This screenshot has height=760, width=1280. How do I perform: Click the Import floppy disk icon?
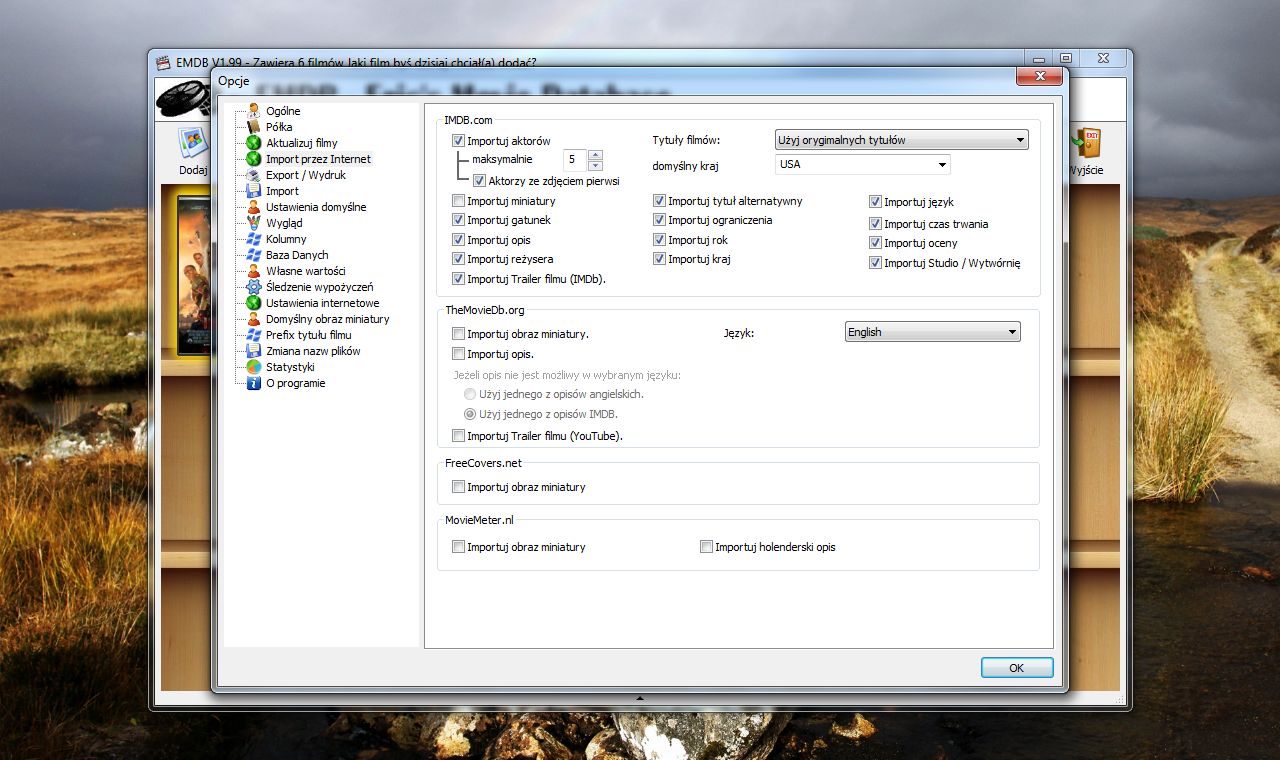point(254,191)
